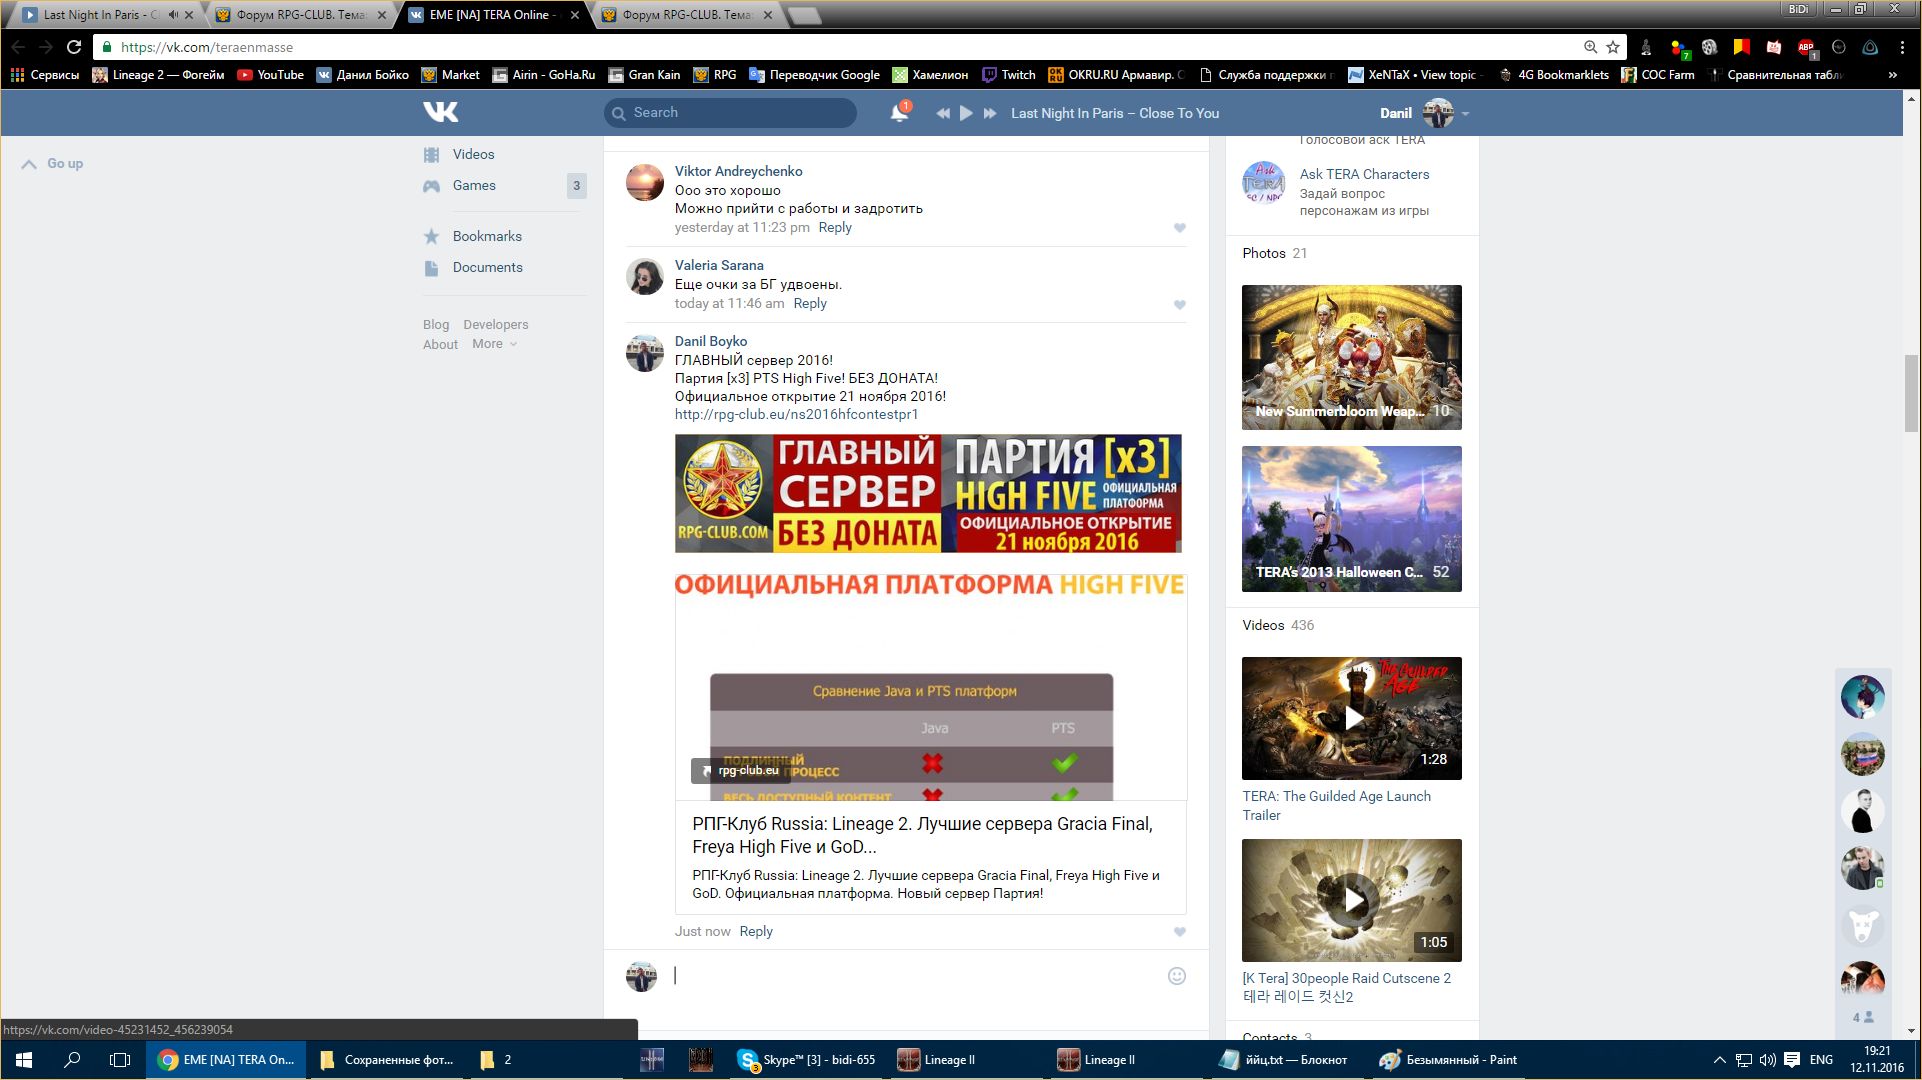Image resolution: width=1922 pixels, height=1080 pixels.
Task: Like Valeria Sarana's comment heart icon
Action: click(x=1180, y=304)
